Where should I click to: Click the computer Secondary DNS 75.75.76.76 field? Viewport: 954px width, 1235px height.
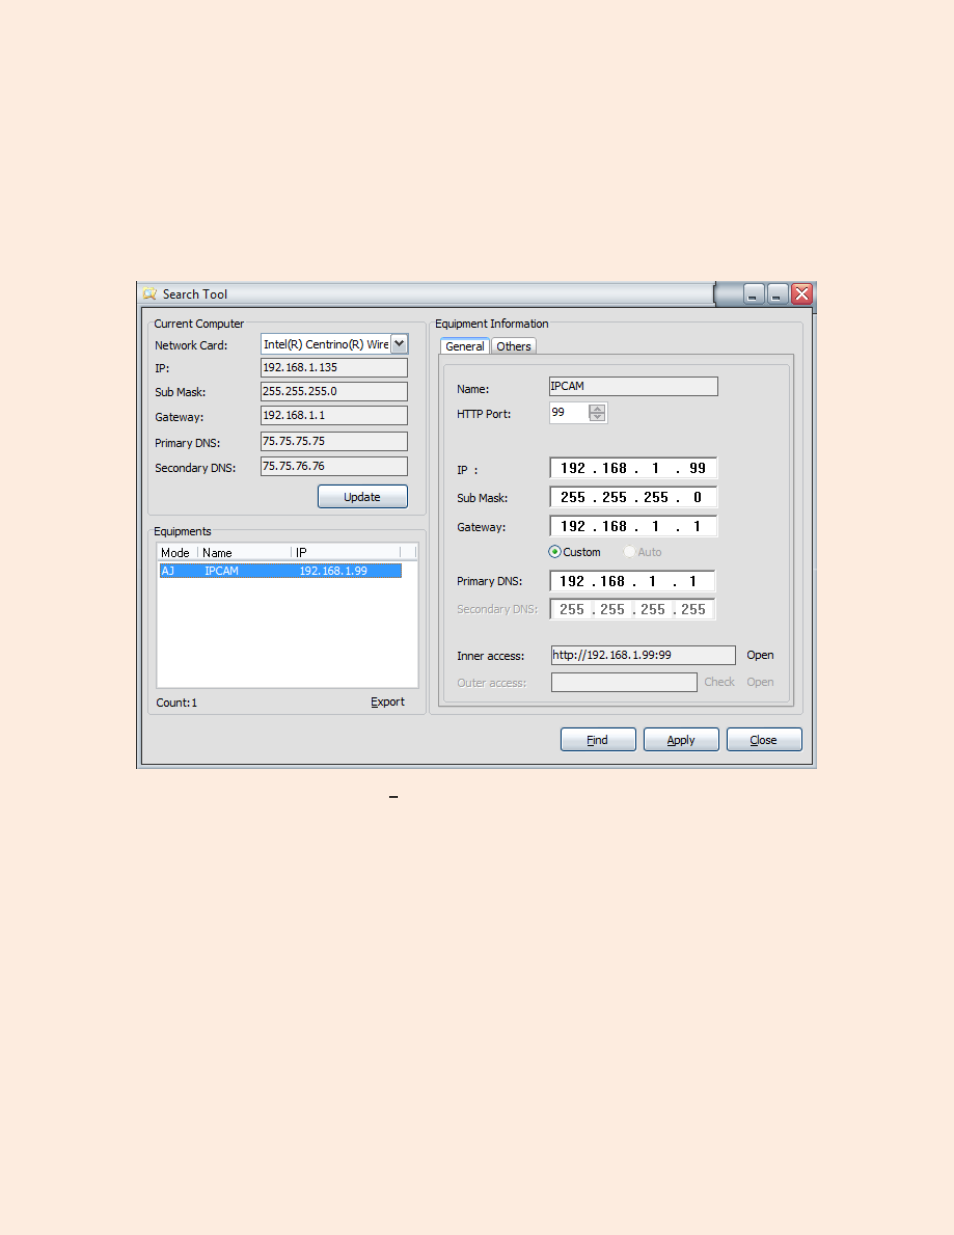[334, 466]
